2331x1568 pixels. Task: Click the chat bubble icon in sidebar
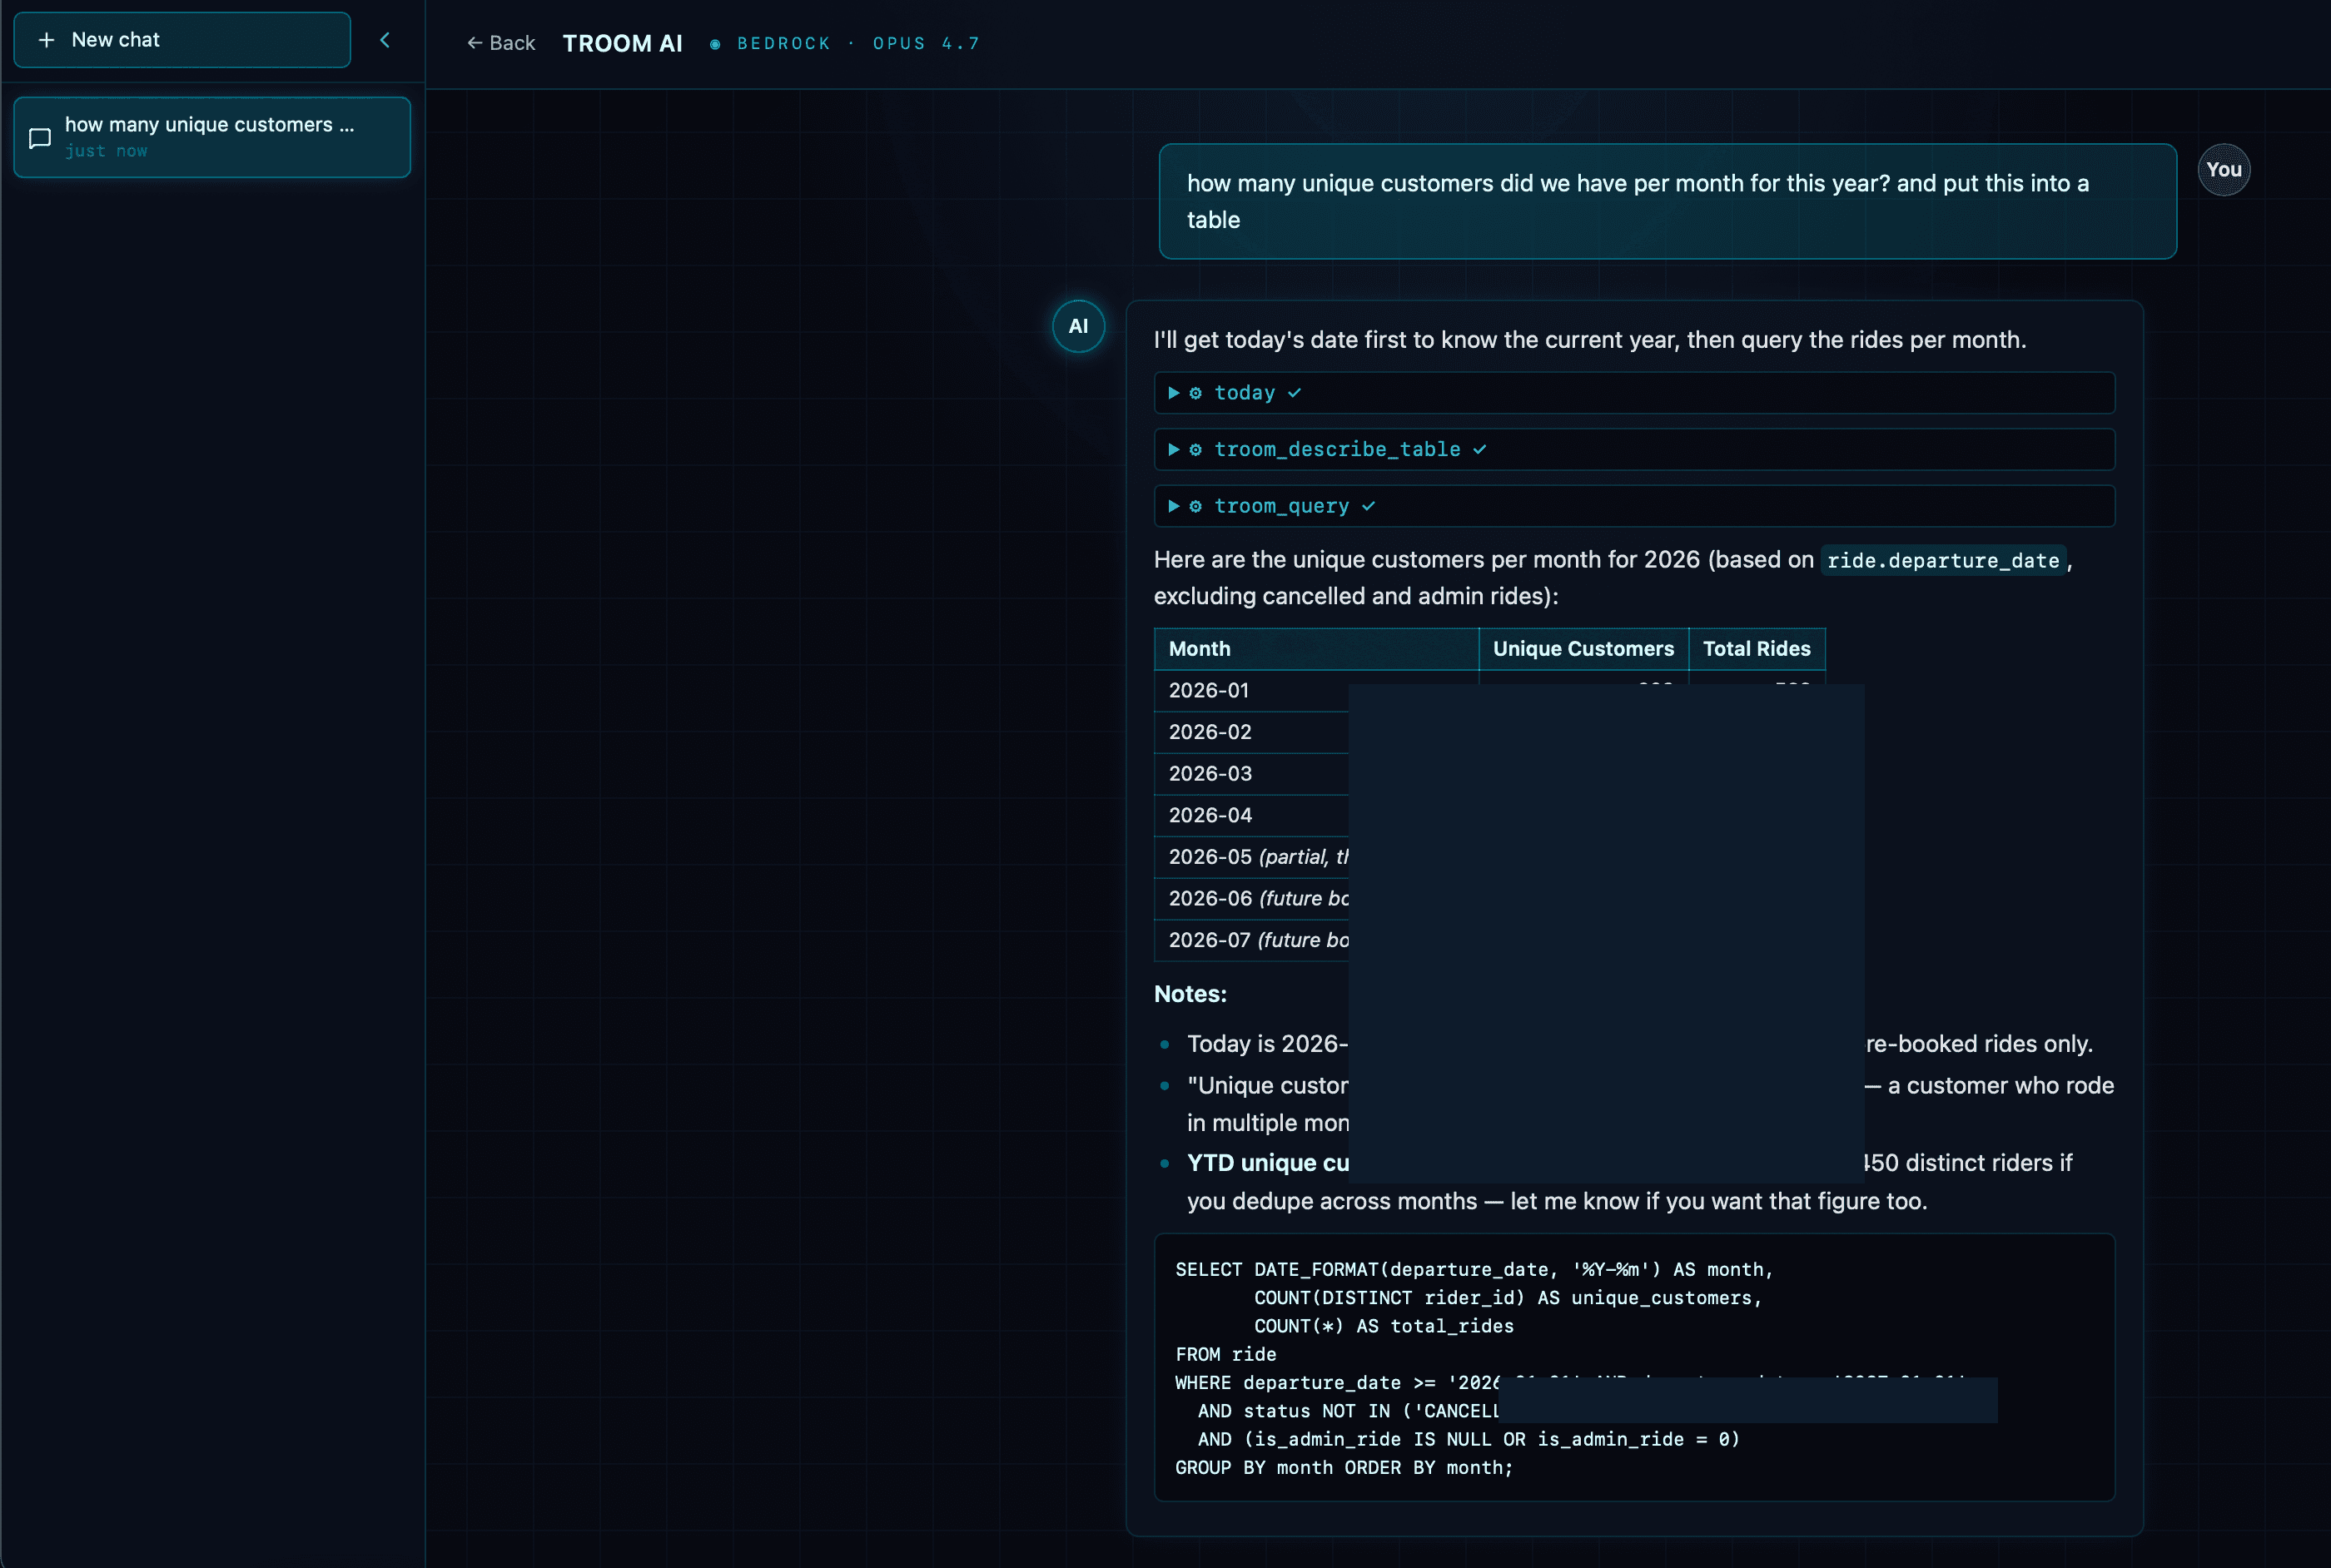point(40,138)
